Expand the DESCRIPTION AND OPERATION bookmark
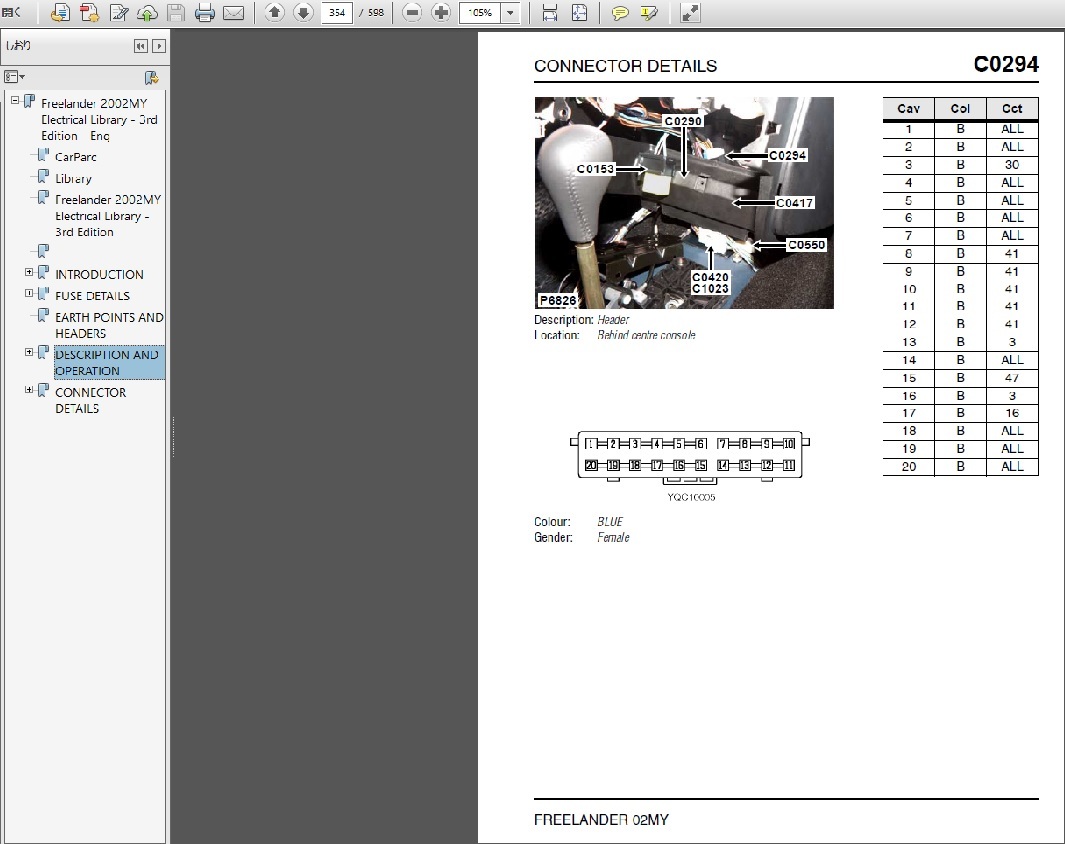 (x=29, y=352)
